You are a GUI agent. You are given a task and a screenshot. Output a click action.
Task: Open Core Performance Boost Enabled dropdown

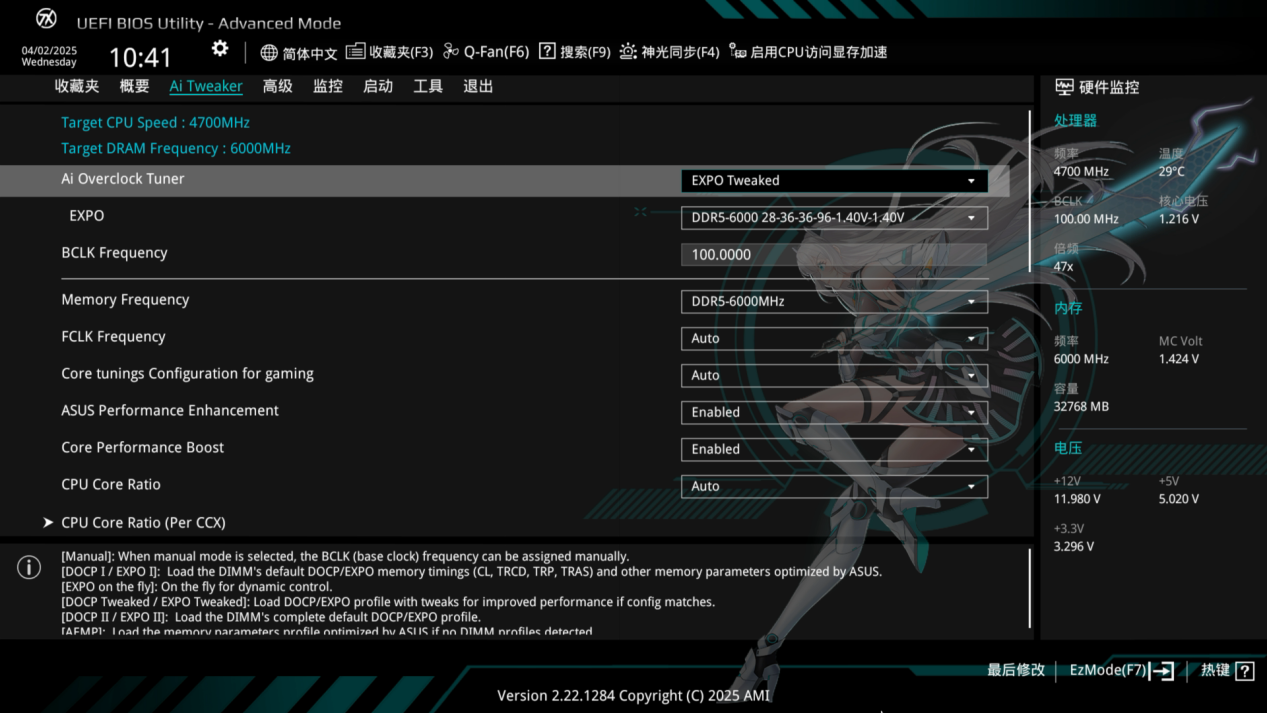[834, 449]
